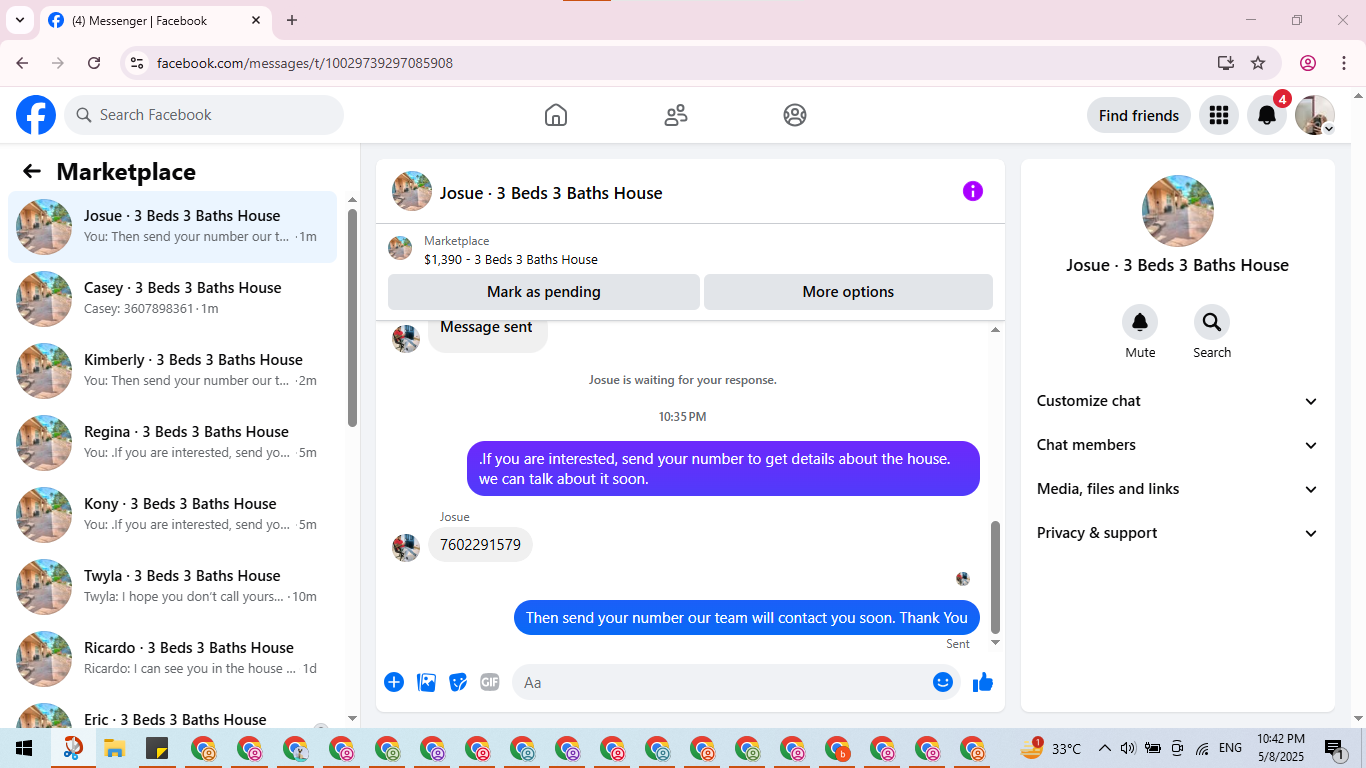Switch to the Messenger | Facebook tab
This screenshot has height=768, width=1366.
[155, 20]
